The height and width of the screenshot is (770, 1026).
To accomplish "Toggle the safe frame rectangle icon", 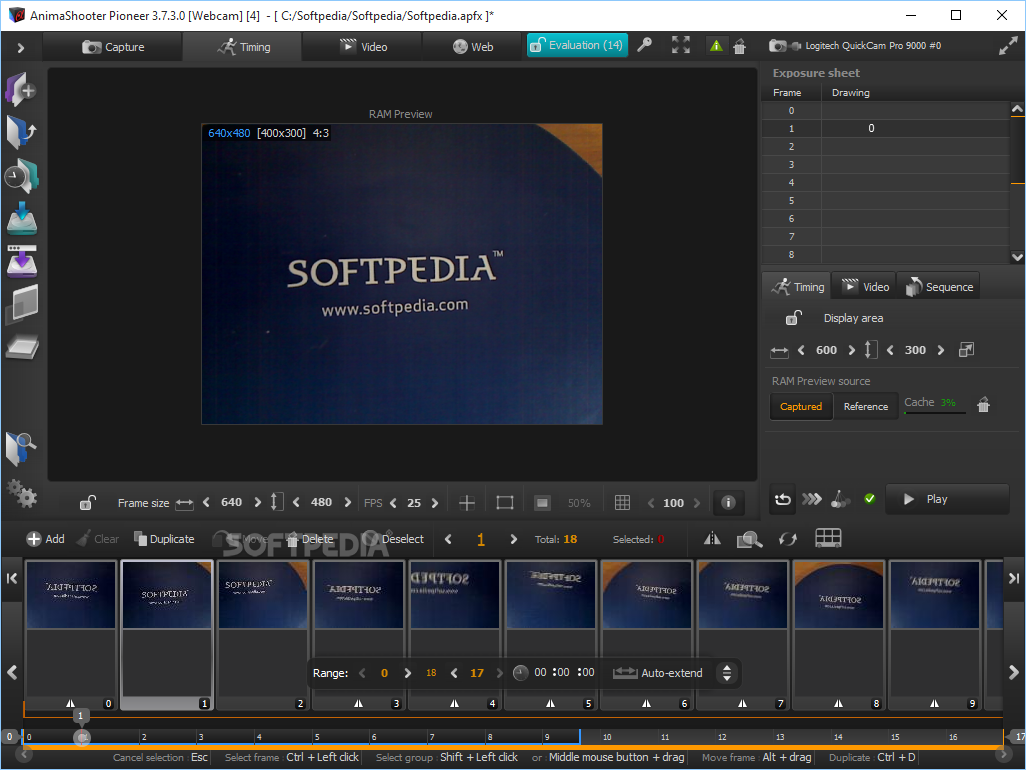I will pyautogui.click(x=504, y=502).
